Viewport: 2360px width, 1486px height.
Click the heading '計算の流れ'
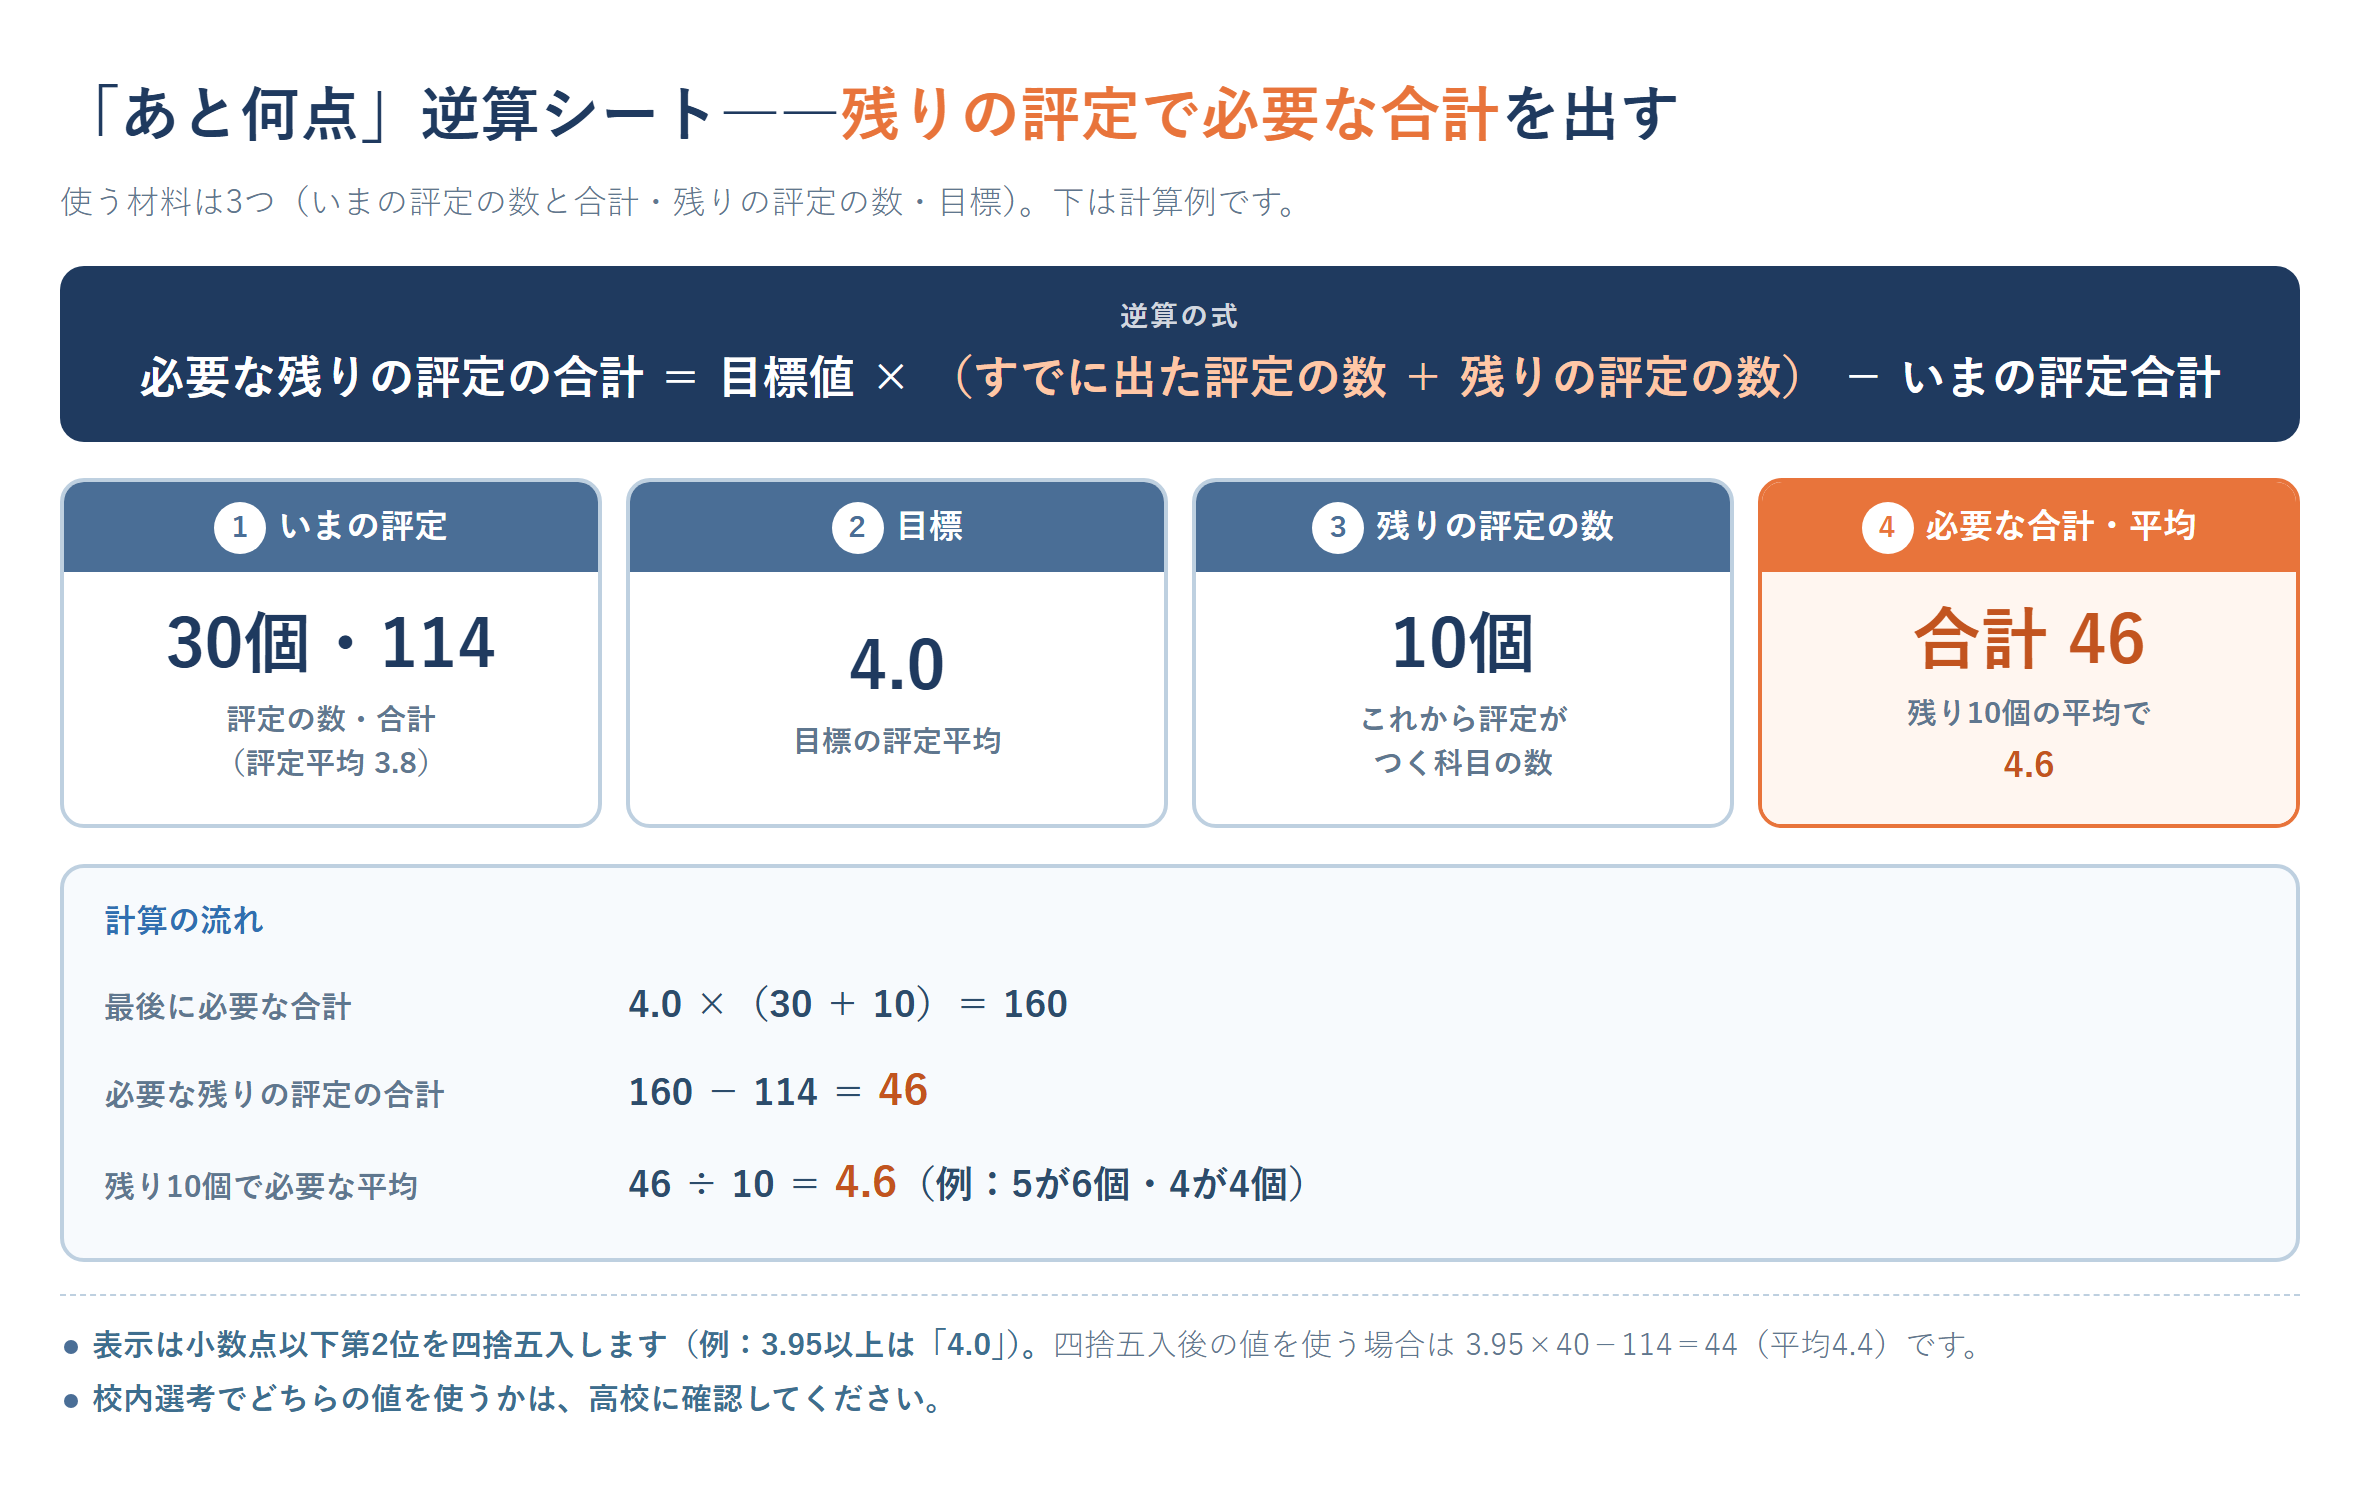pyautogui.click(x=184, y=920)
